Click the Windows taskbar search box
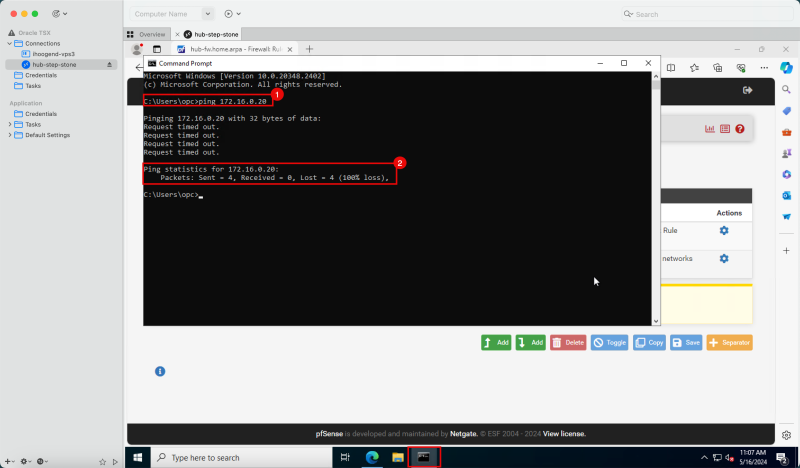This screenshot has height=468, width=800. (240, 457)
